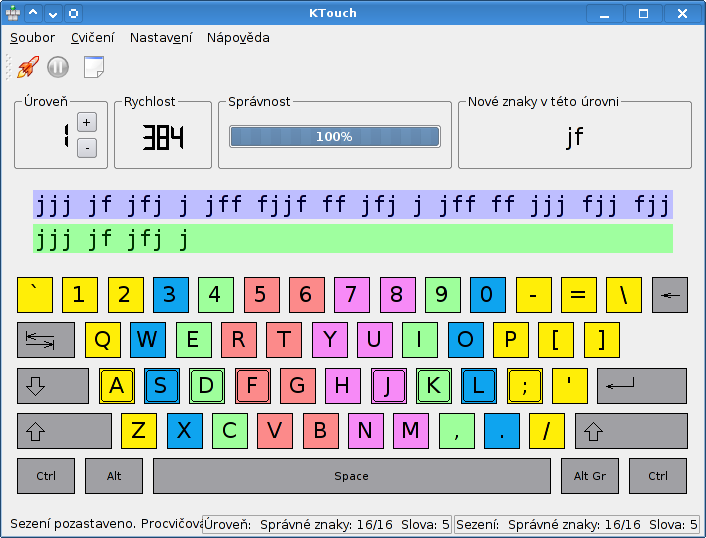This screenshot has width=706, height=538.
Task: Open the Nápověda menu
Action: click(238, 38)
